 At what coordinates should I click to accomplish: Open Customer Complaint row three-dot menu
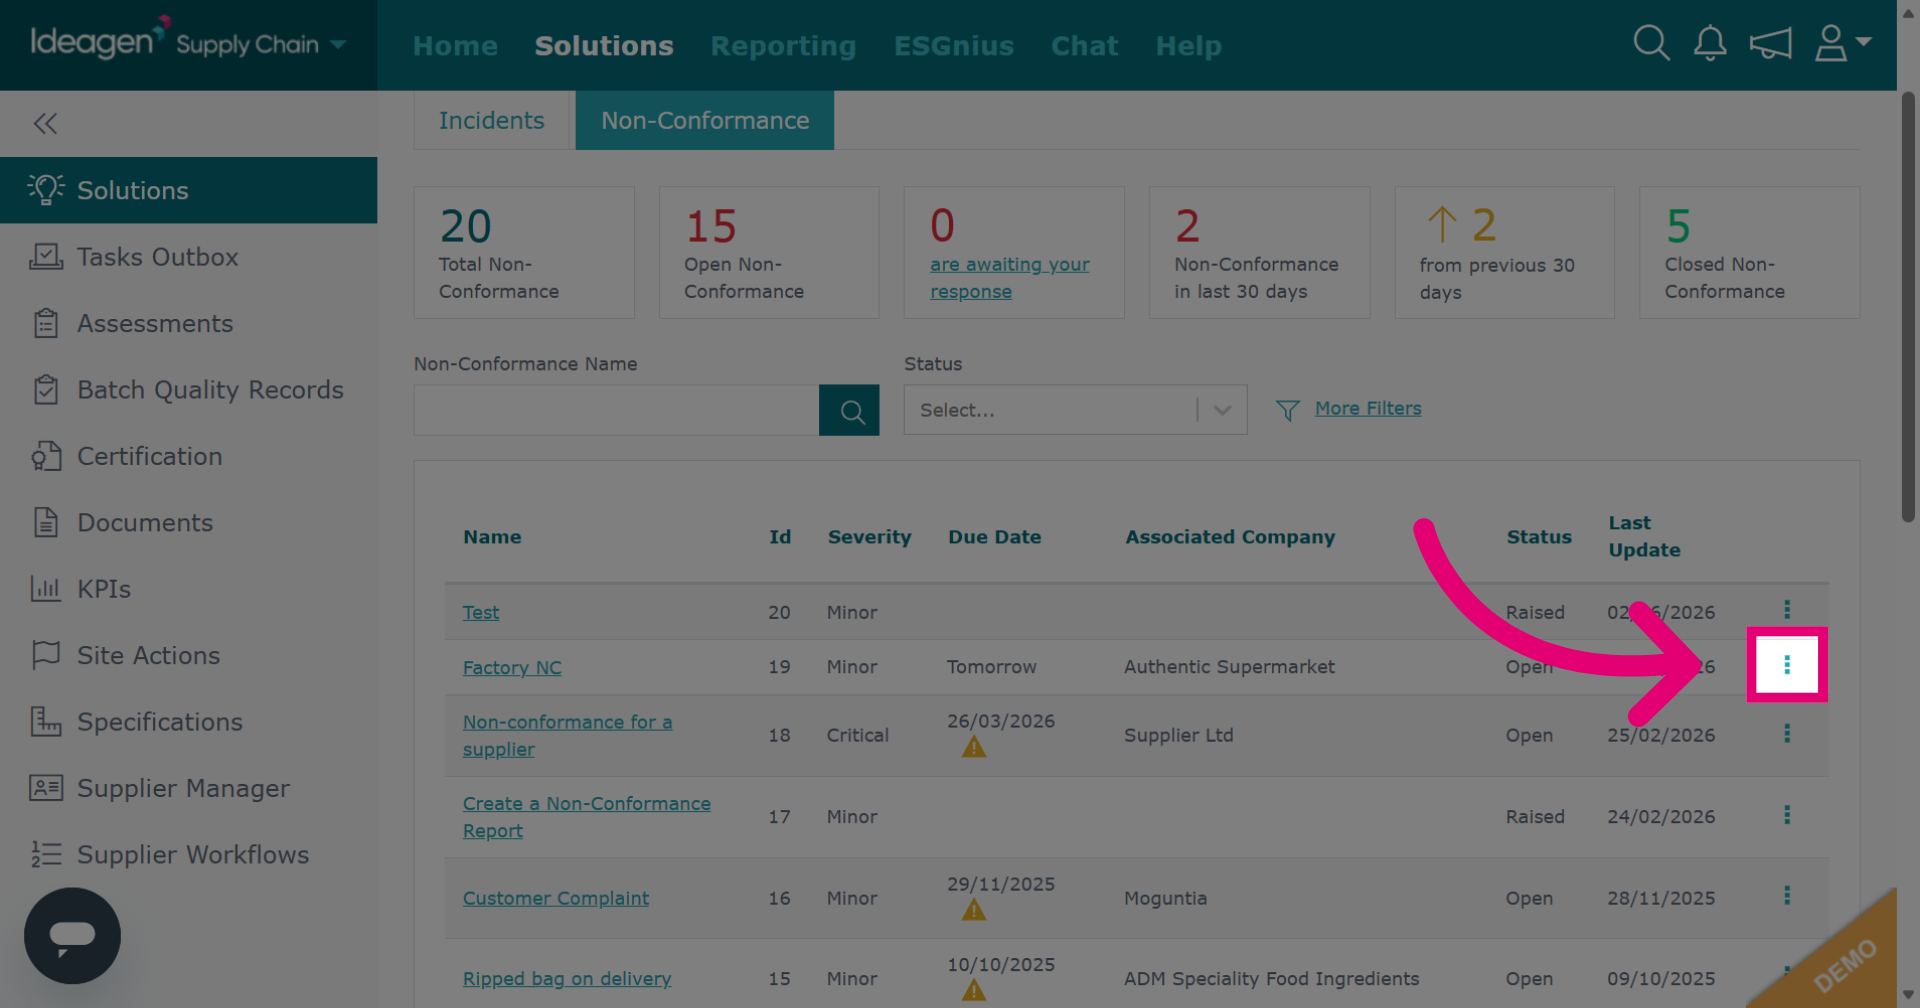[x=1787, y=895]
